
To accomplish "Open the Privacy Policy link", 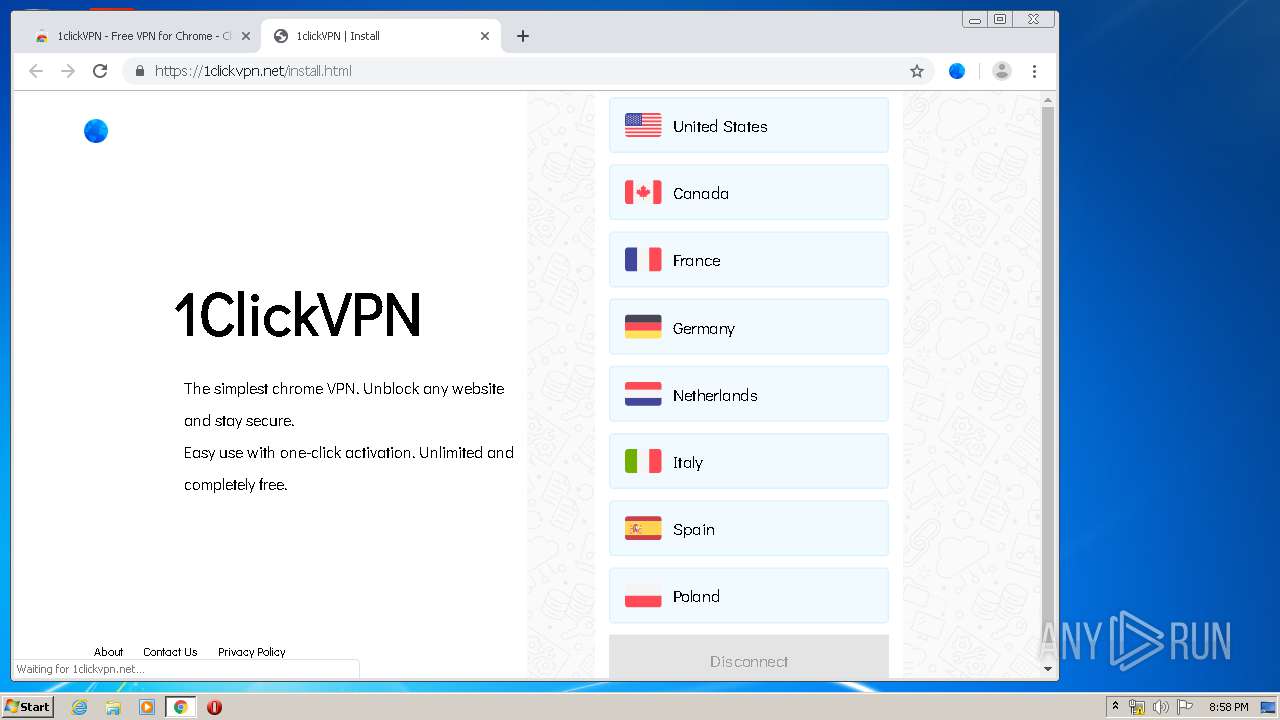I will click(x=252, y=652).
